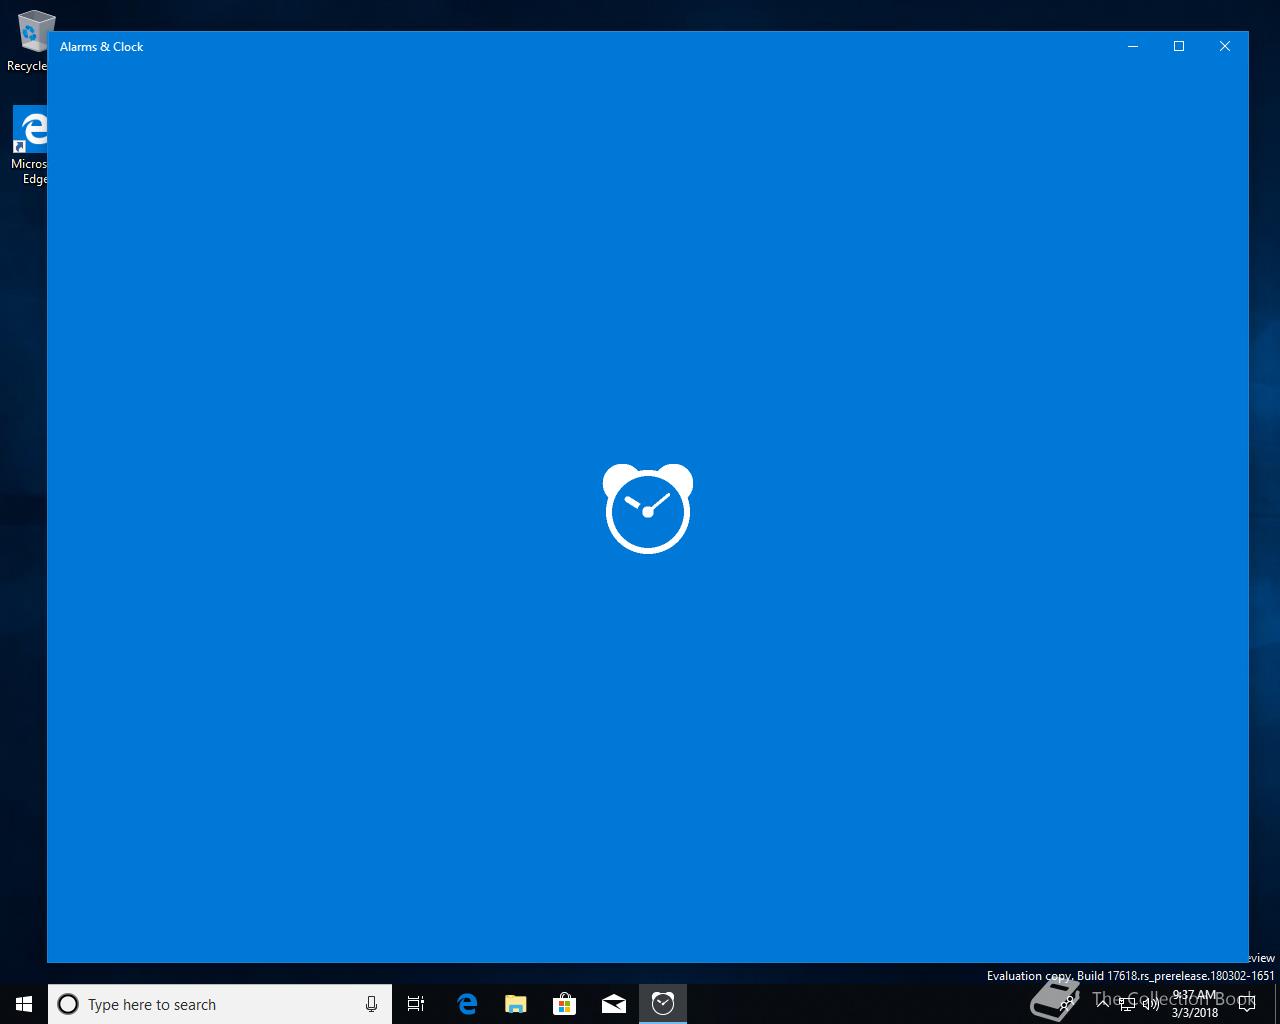Select the Alarms & Clock taskbar icon
Viewport: 1280px width, 1024px height.
pos(663,1004)
